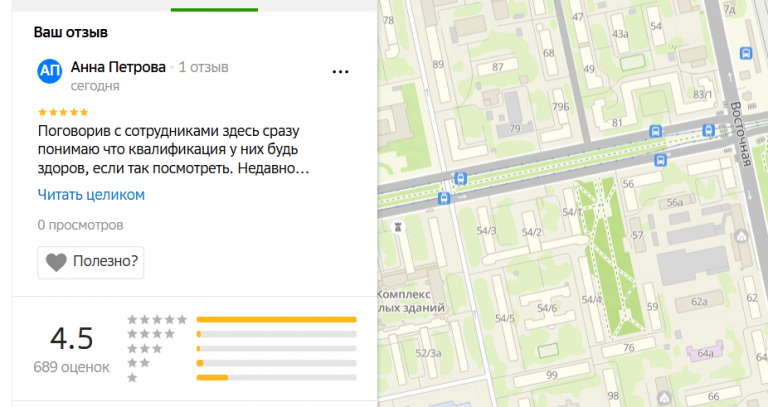Click the review text starting Поговорив с сотрудниками

click(x=173, y=149)
